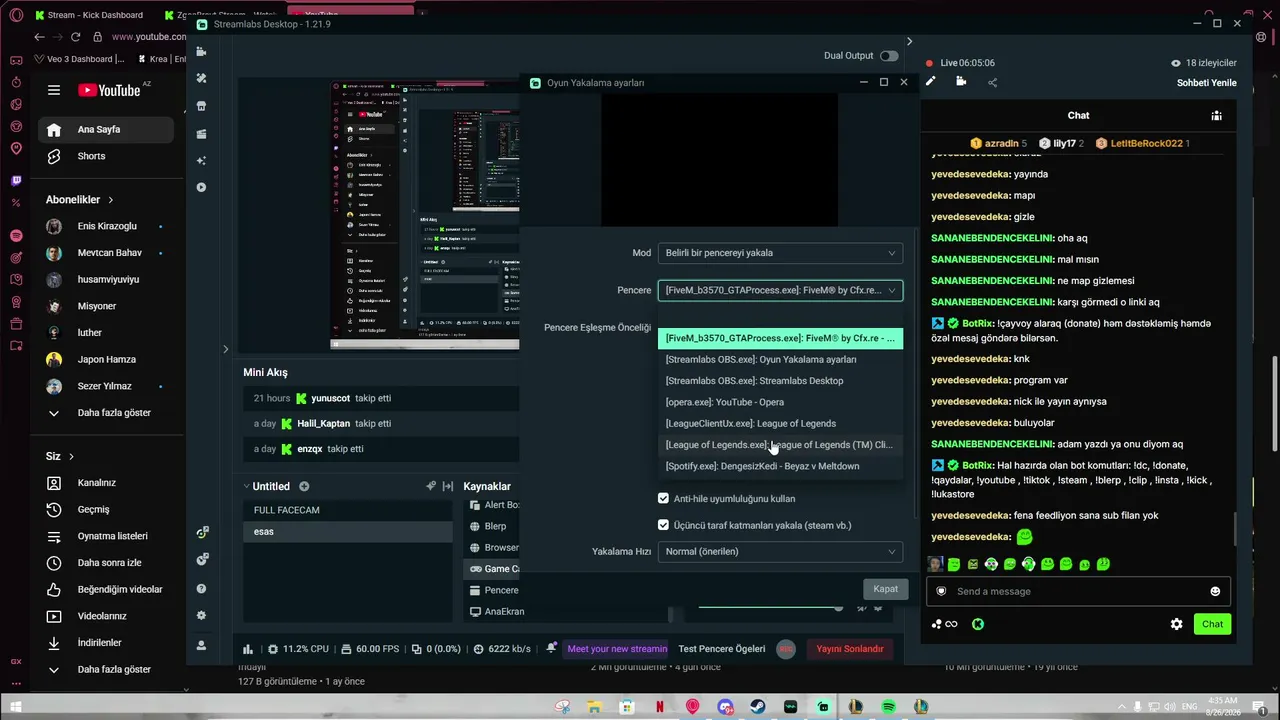Select Streamlabs OBS Oyun Yakalama ayarları option

pos(780,360)
